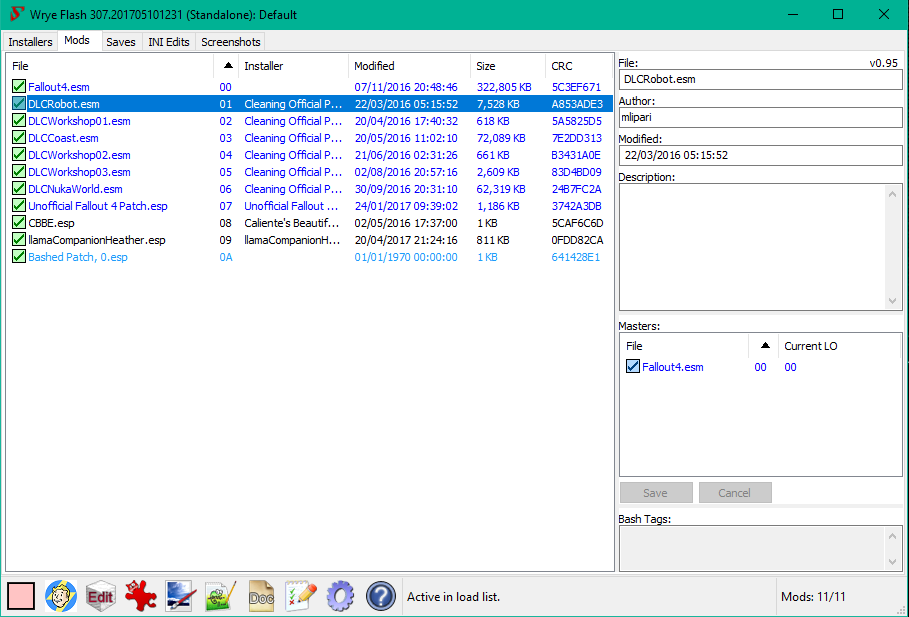Select llamaCompanionHeather.esp file name

(97, 239)
